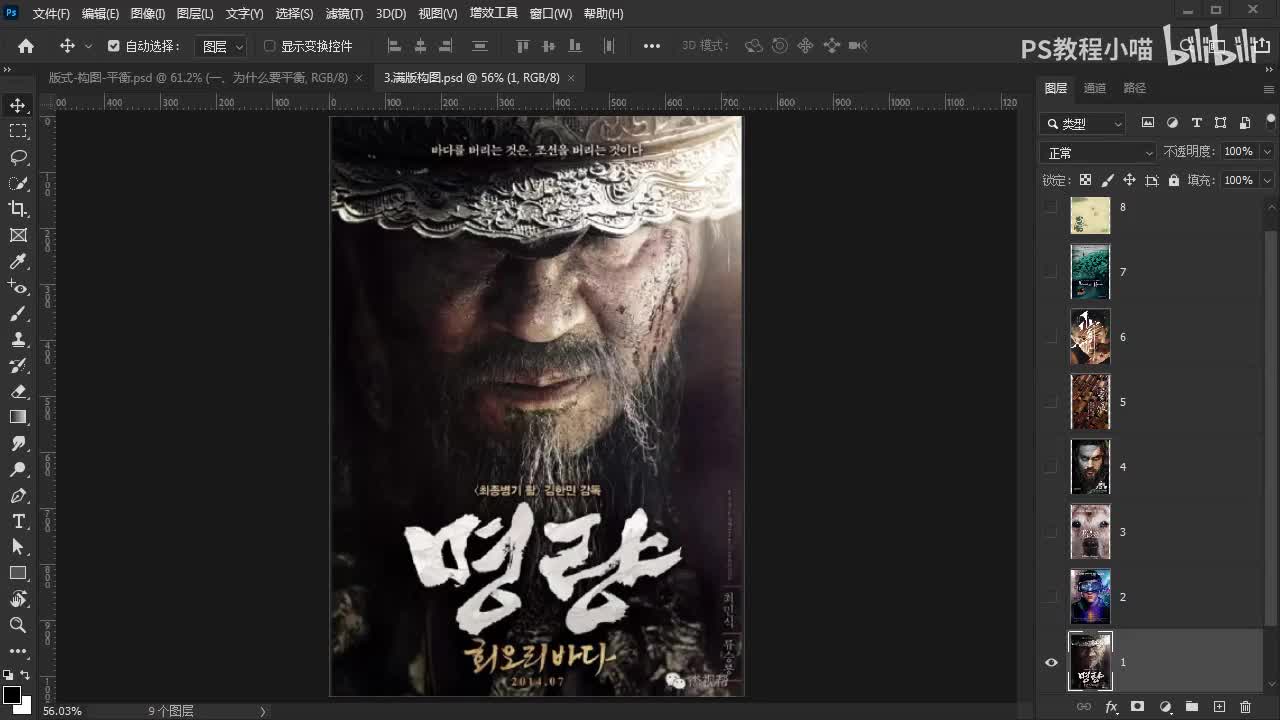Select the Spot Healing Brush tool
Viewport: 1280px width, 720px height.
[x=18, y=287]
